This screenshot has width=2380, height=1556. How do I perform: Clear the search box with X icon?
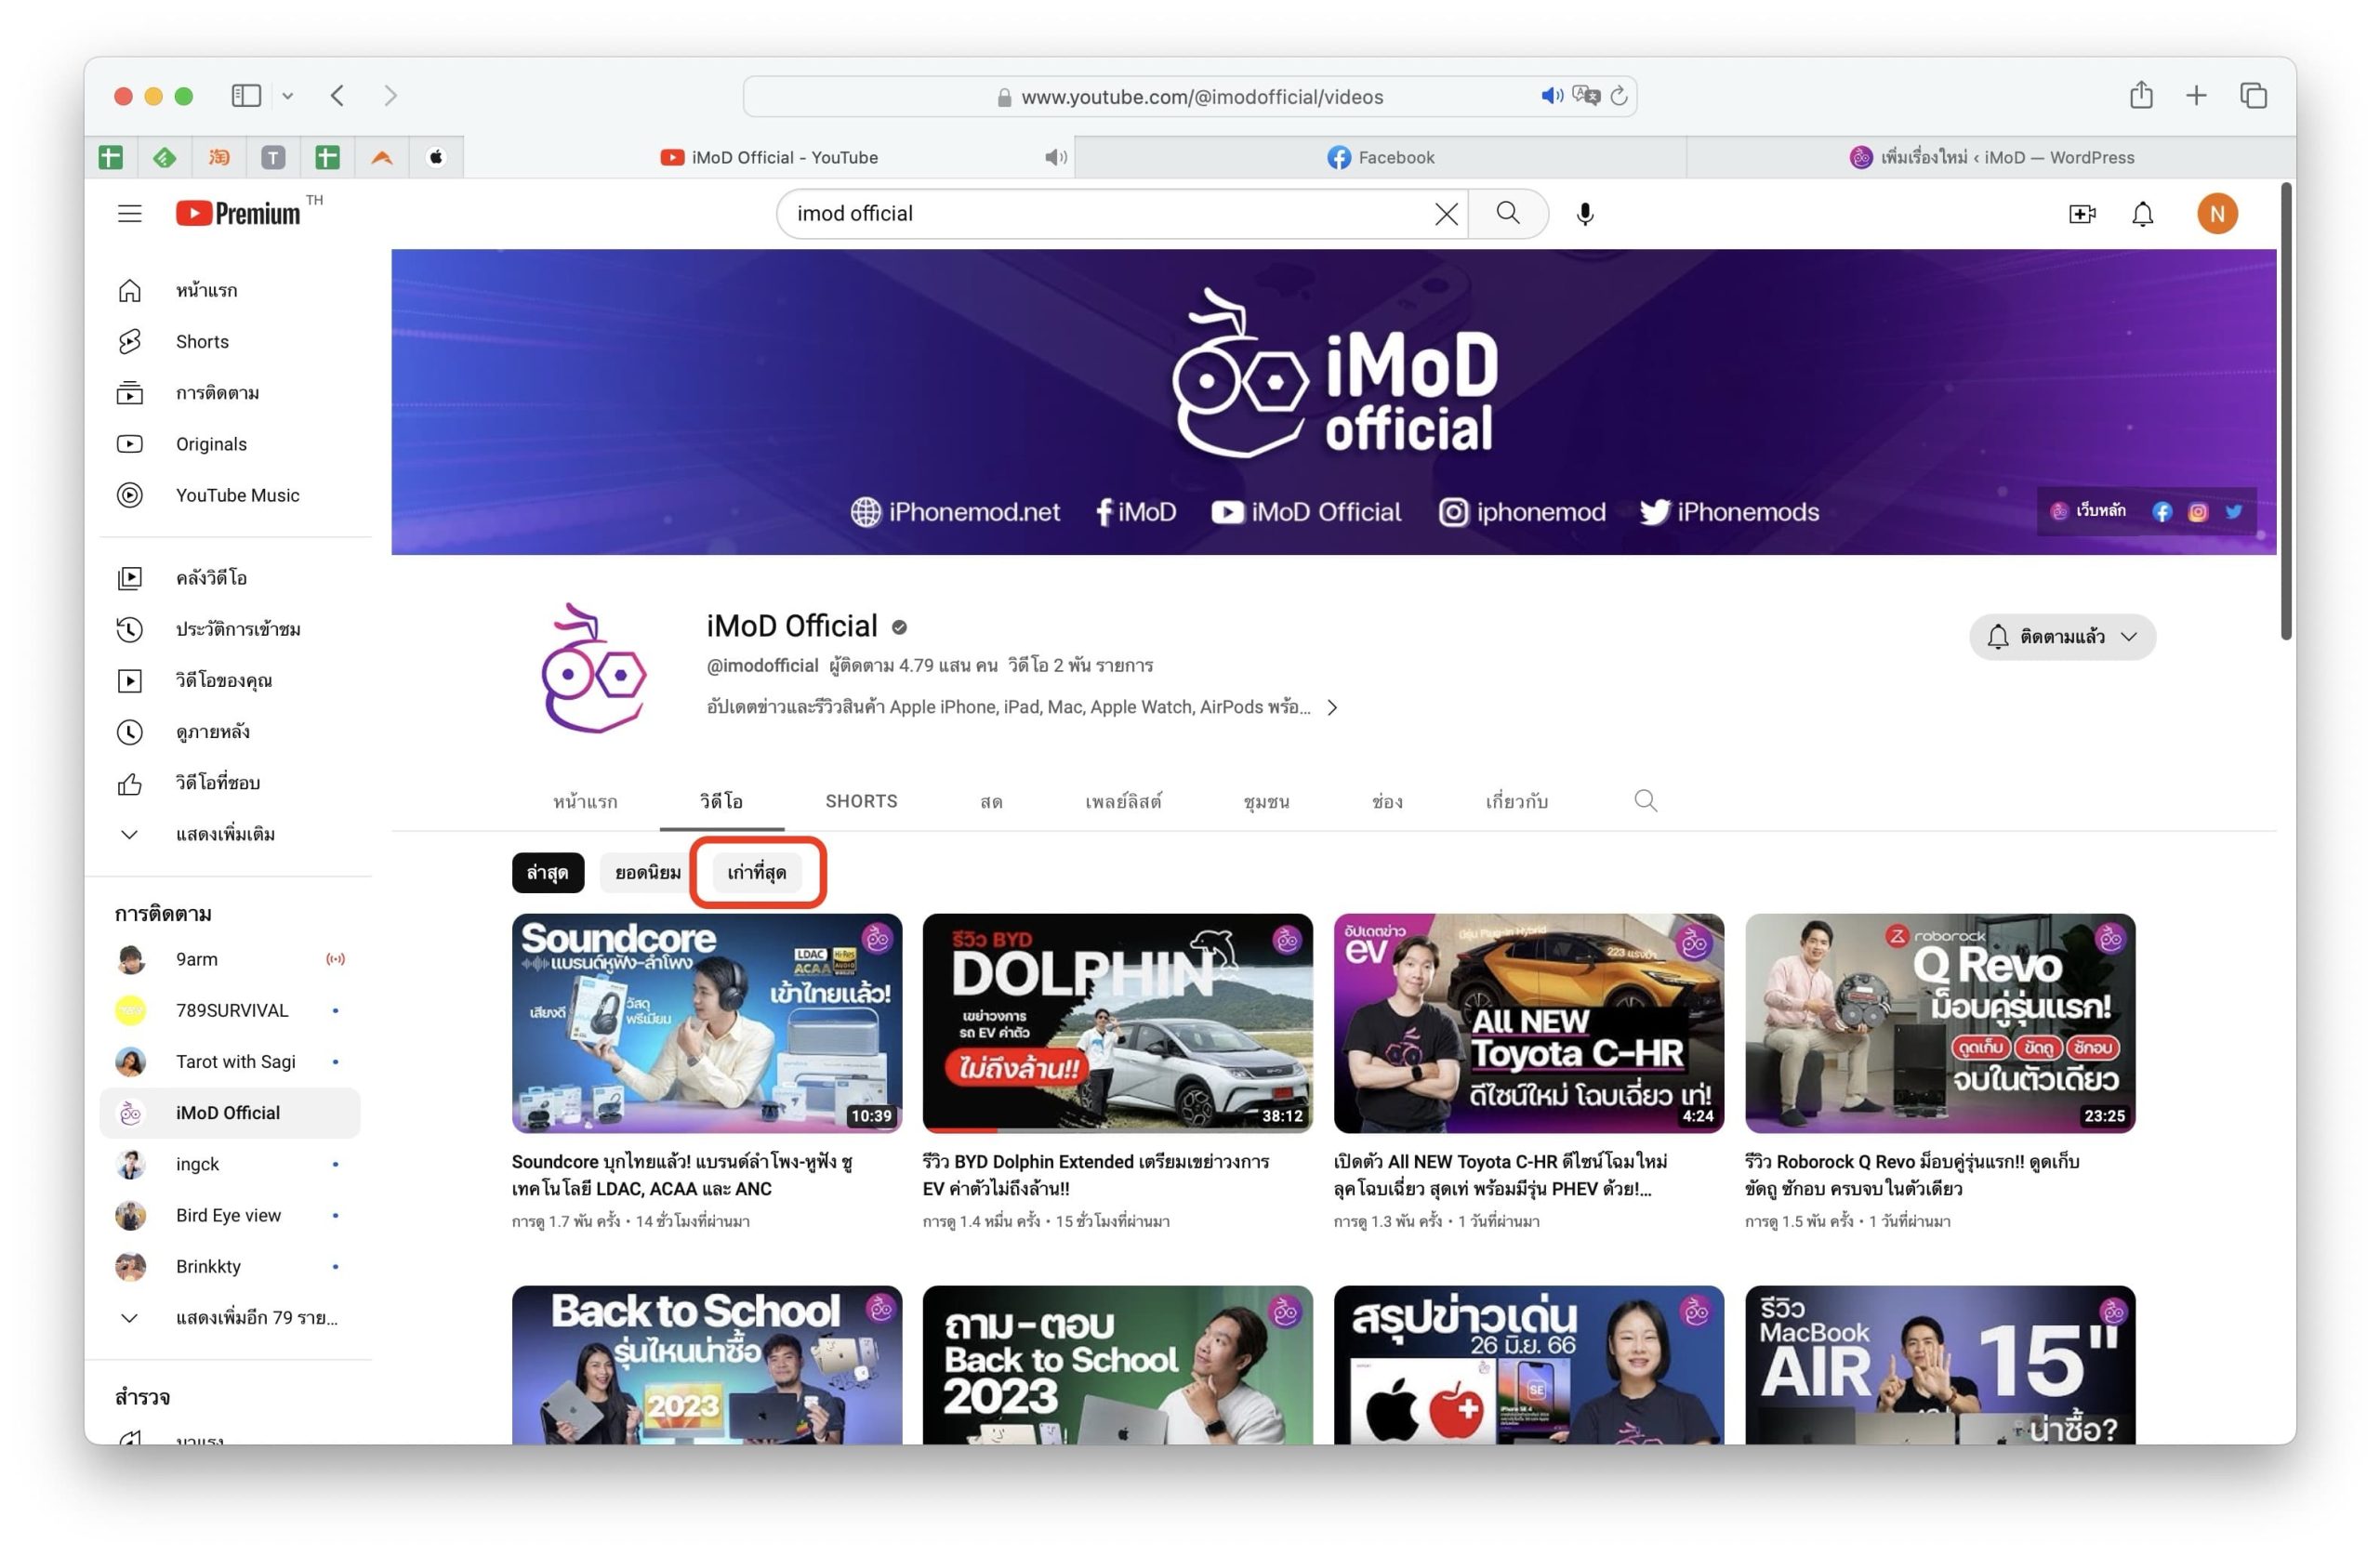point(1445,213)
